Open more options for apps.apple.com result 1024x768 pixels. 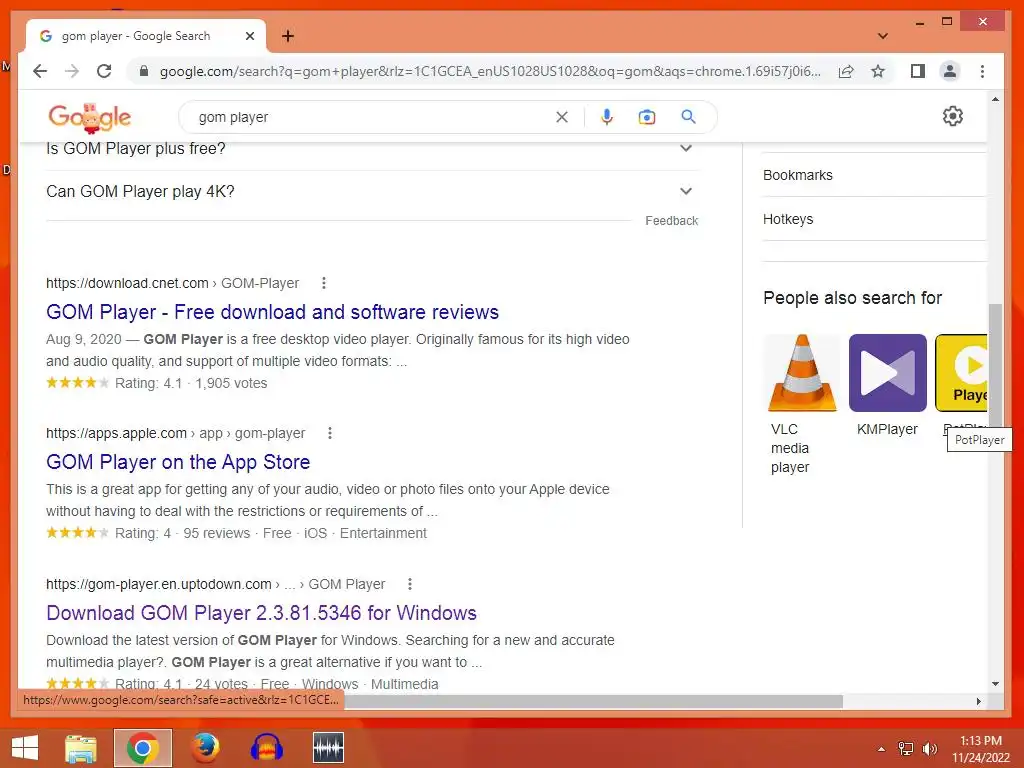pyautogui.click(x=330, y=433)
